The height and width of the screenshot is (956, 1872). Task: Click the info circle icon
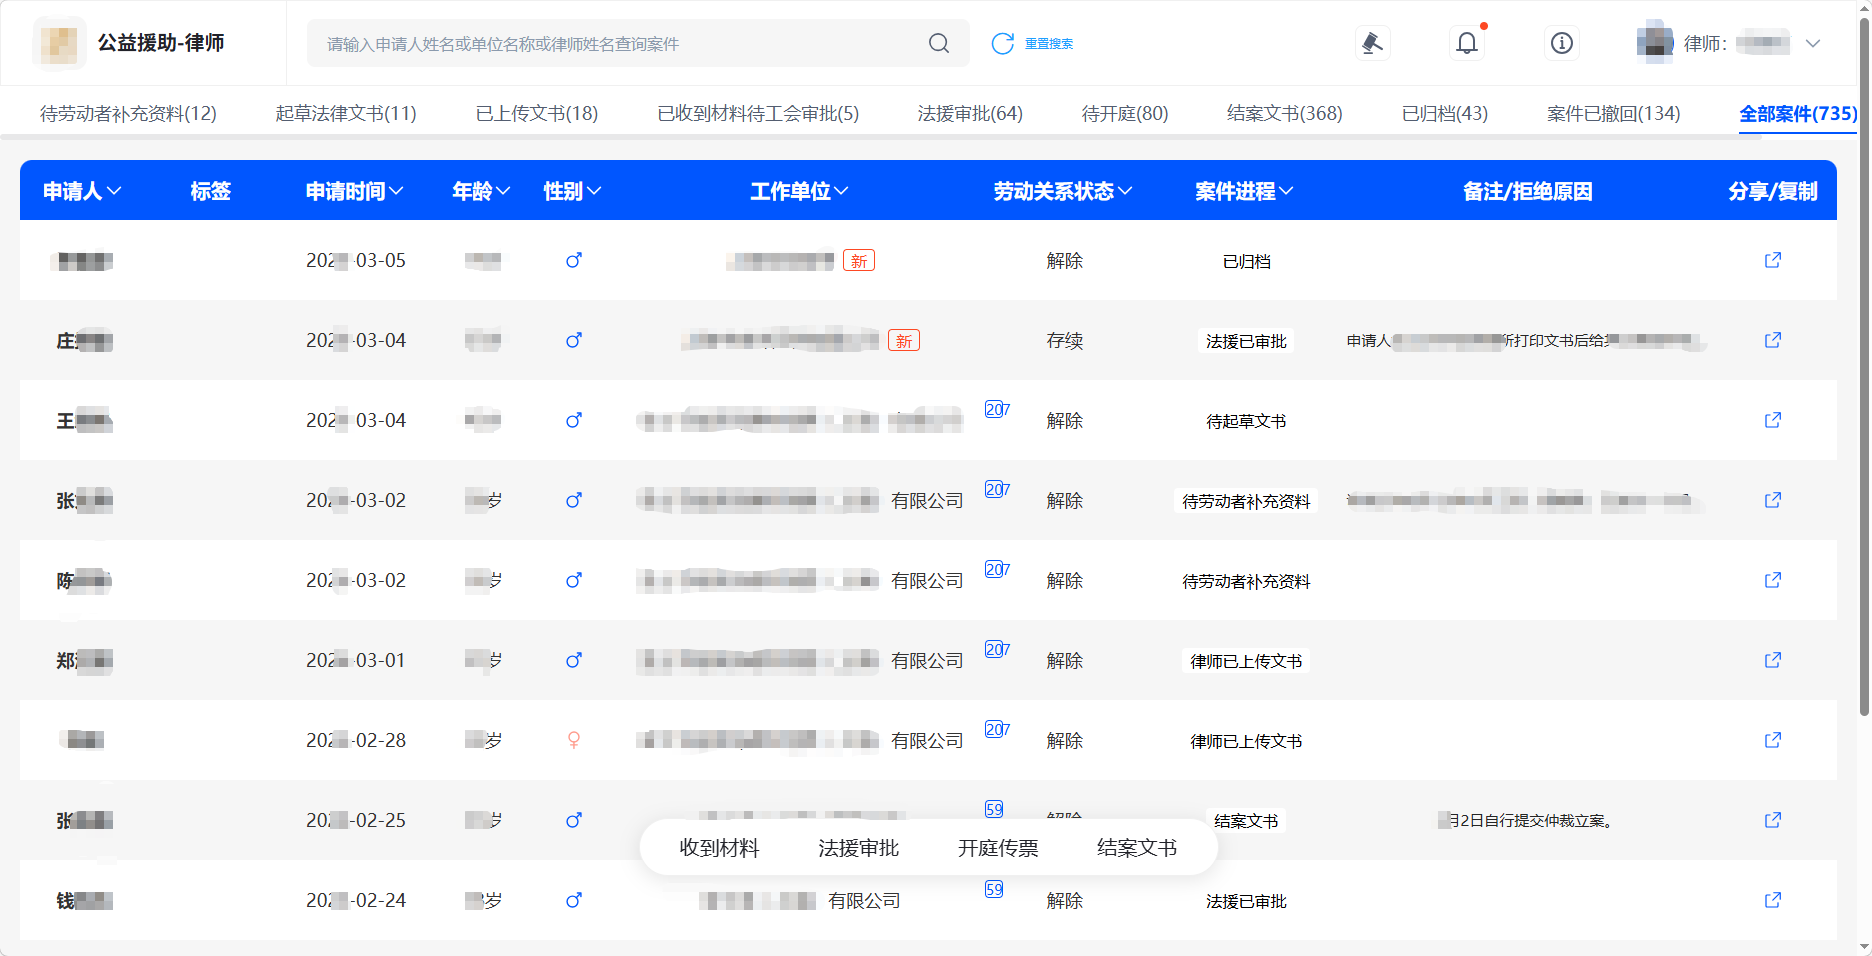[x=1561, y=43]
